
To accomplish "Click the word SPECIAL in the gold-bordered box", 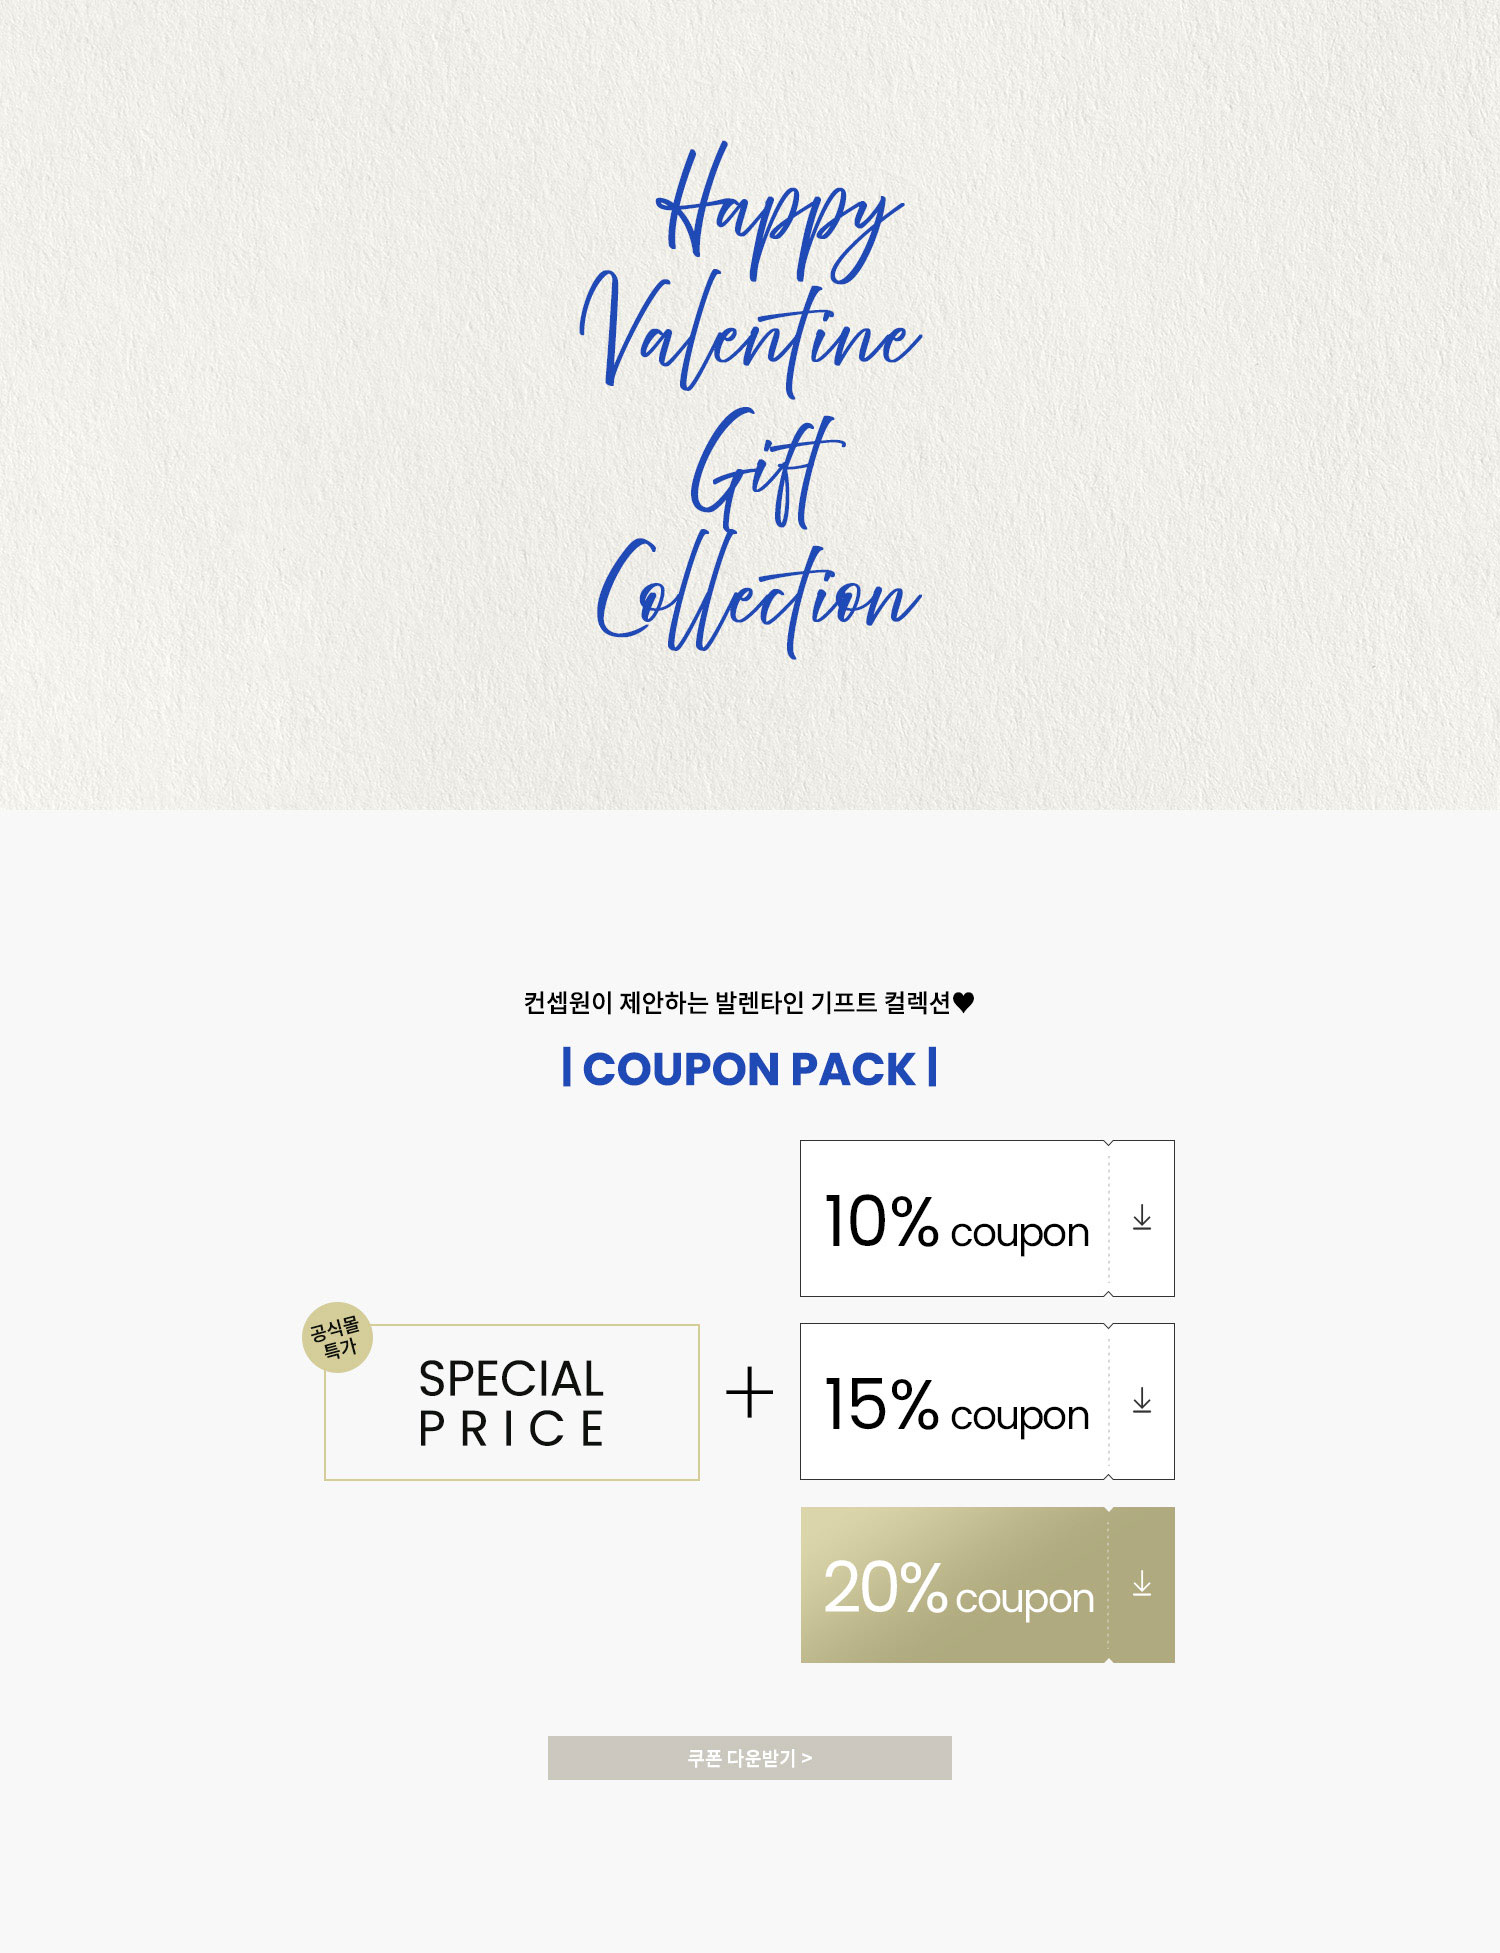I will [511, 1380].
